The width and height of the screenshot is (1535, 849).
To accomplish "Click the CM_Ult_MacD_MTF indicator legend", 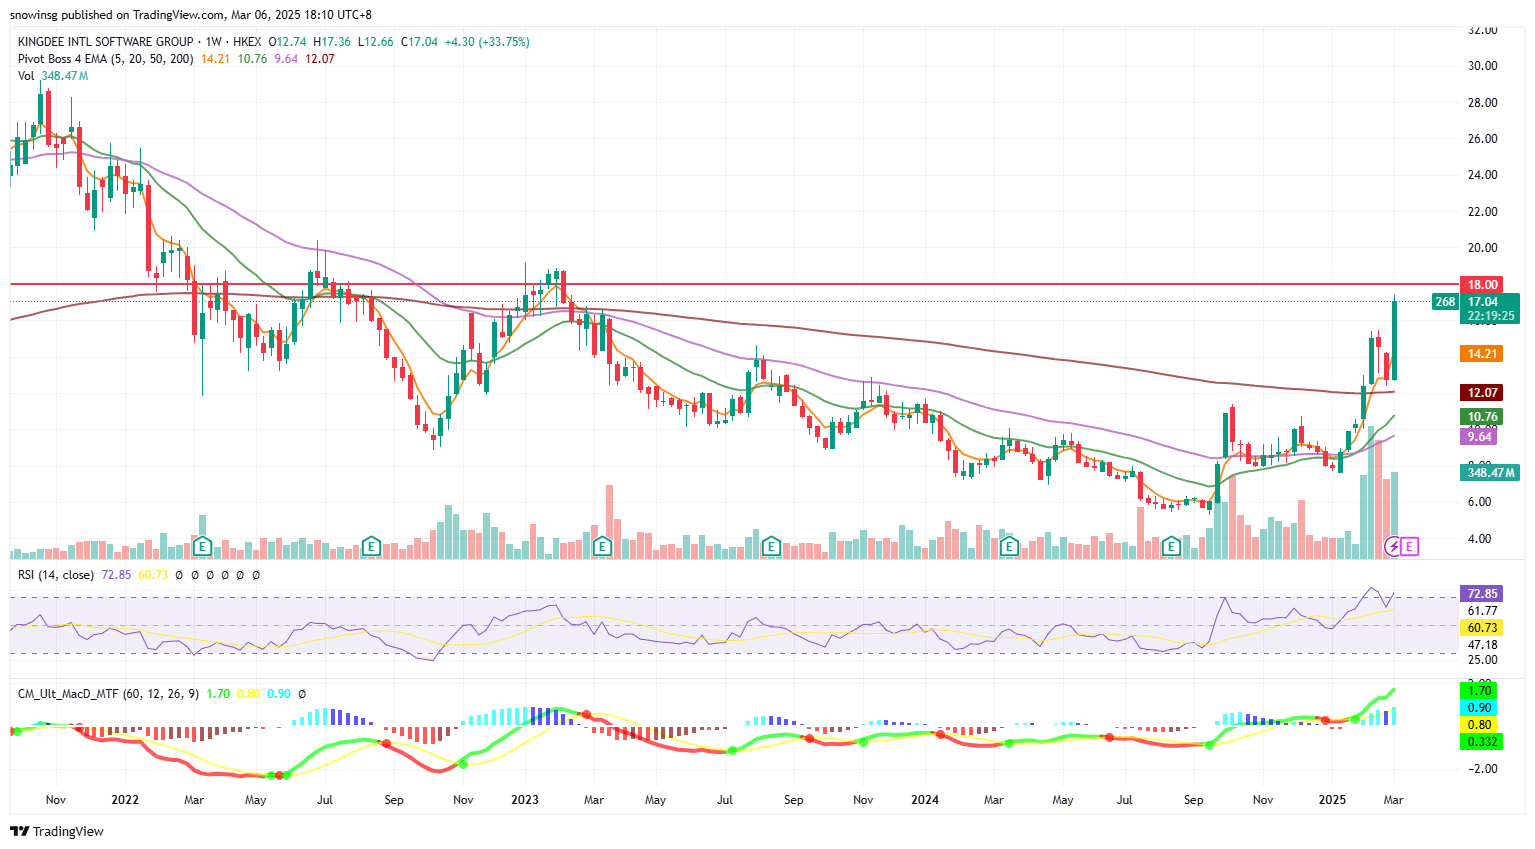I will (108, 693).
